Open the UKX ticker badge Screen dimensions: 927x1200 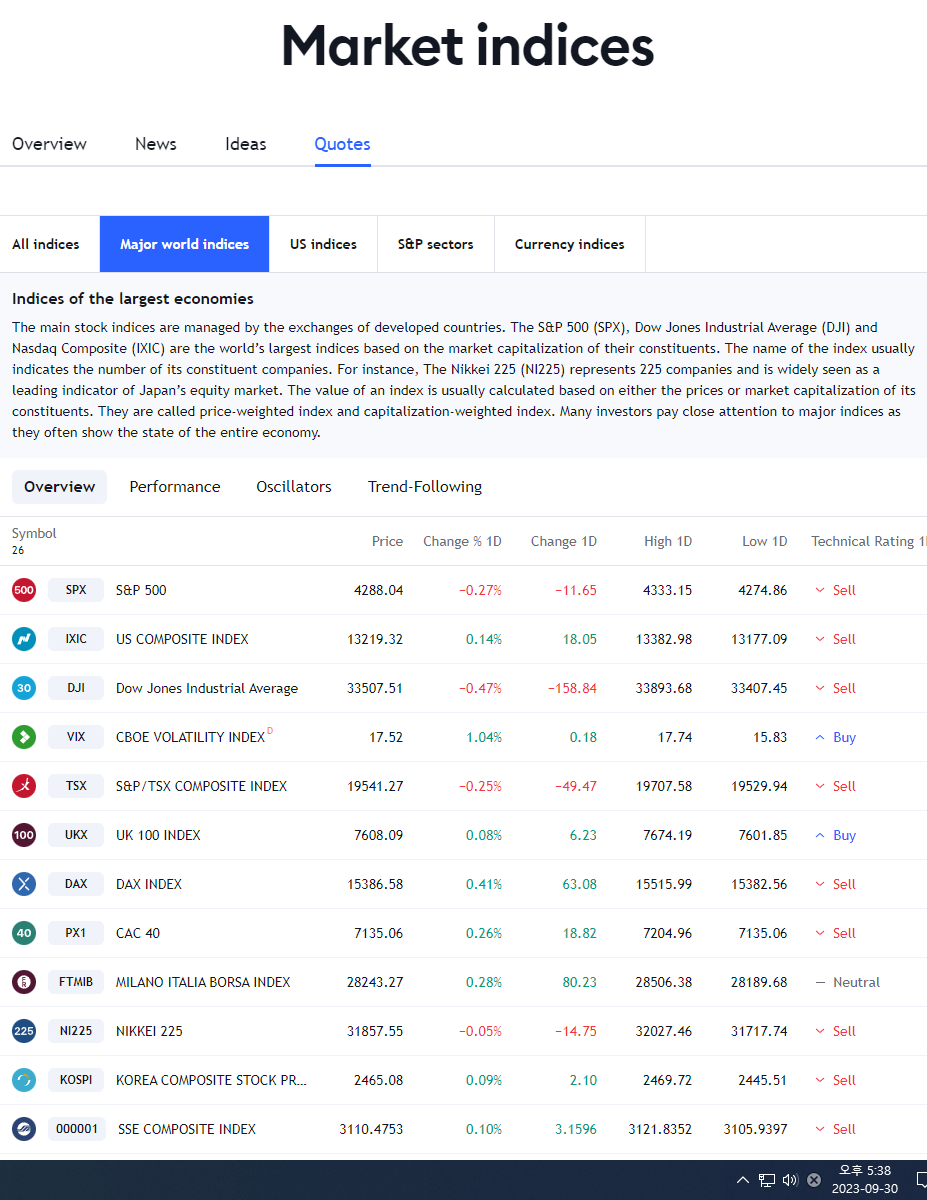[x=76, y=835]
